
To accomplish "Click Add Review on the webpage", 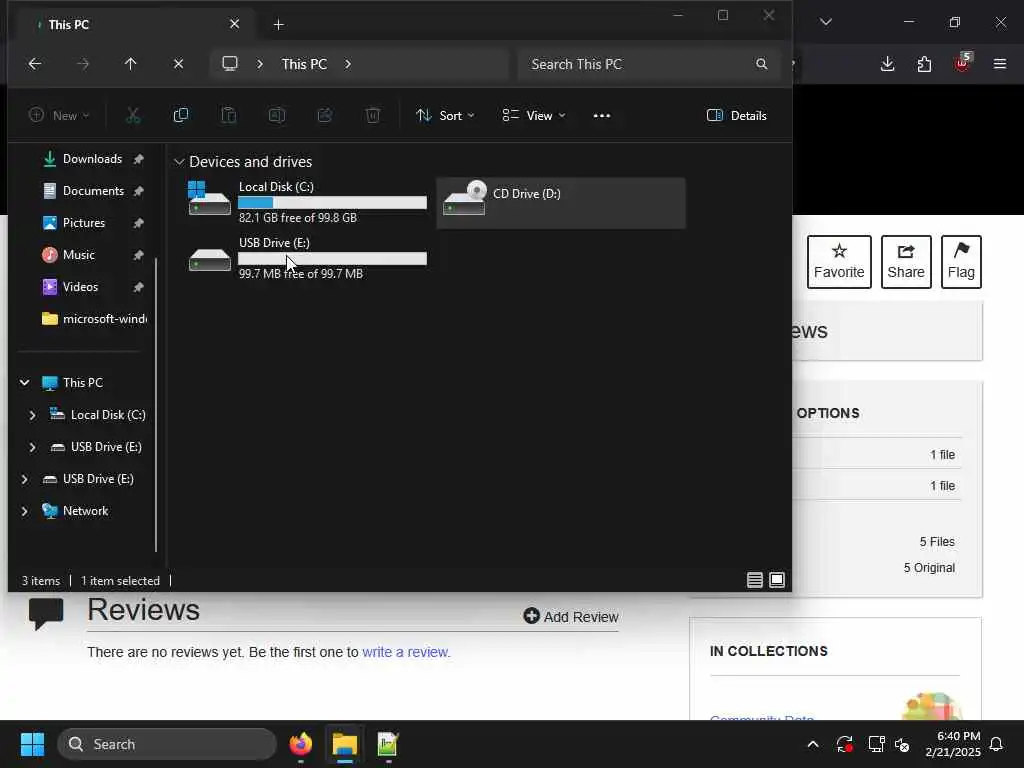I will pyautogui.click(x=570, y=616).
